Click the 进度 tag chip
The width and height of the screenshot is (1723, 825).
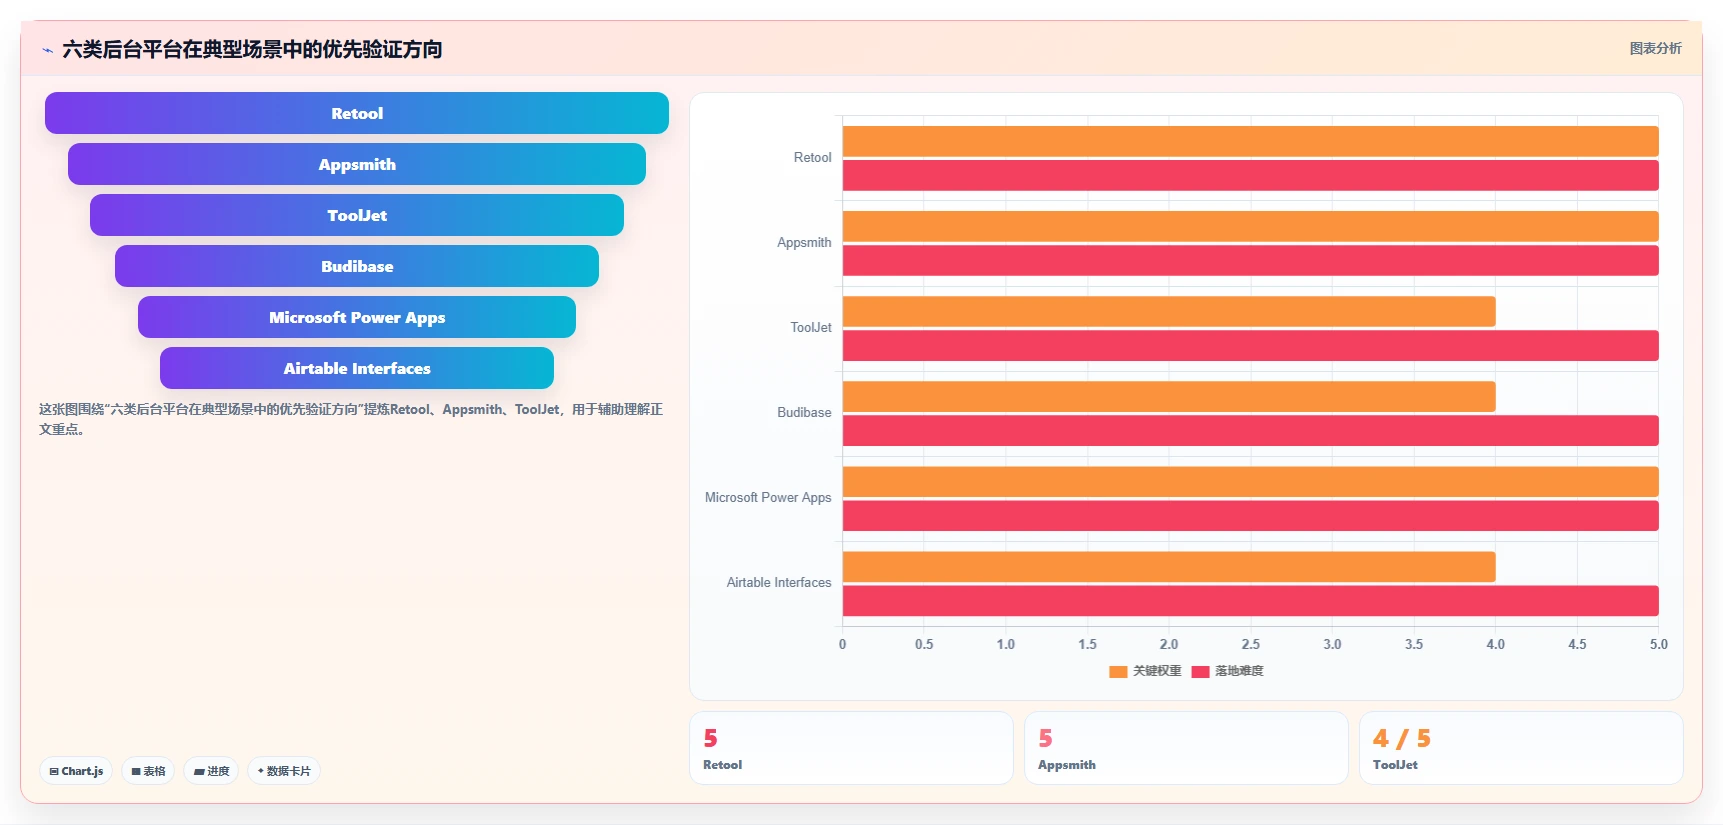tap(211, 771)
